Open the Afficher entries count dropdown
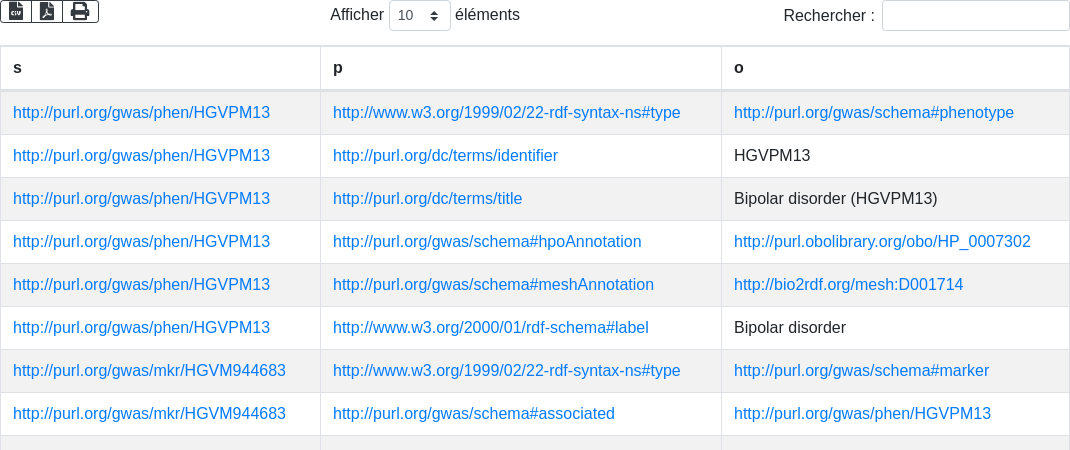This screenshot has height=450, width=1070. 419,15
